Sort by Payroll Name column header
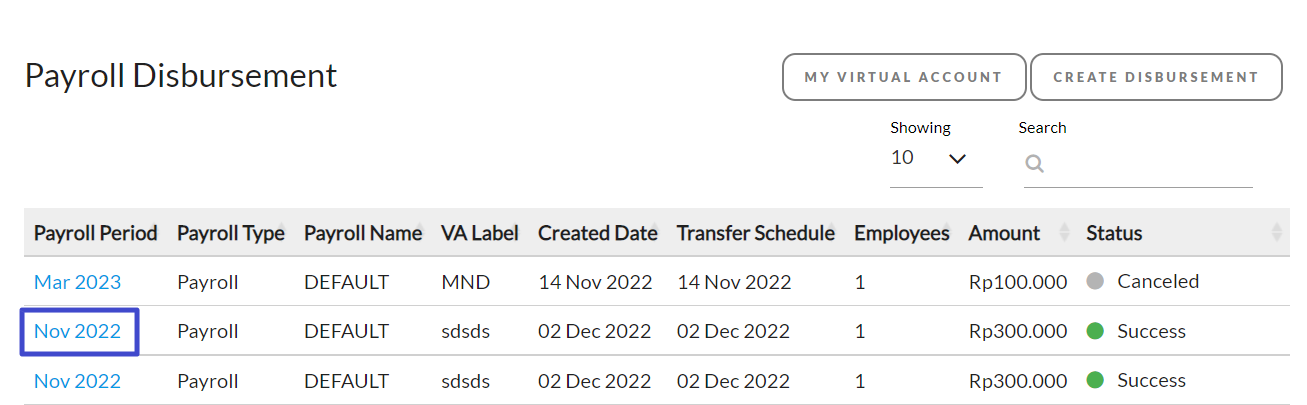This screenshot has width=1307, height=405. (363, 233)
